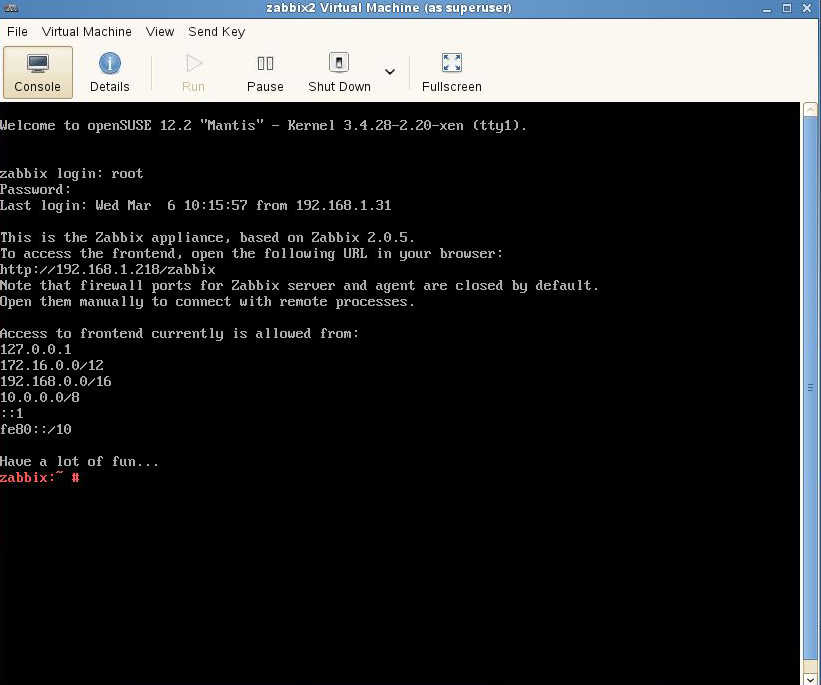Click the '192.168.0.0/16' line

[56, 381]
